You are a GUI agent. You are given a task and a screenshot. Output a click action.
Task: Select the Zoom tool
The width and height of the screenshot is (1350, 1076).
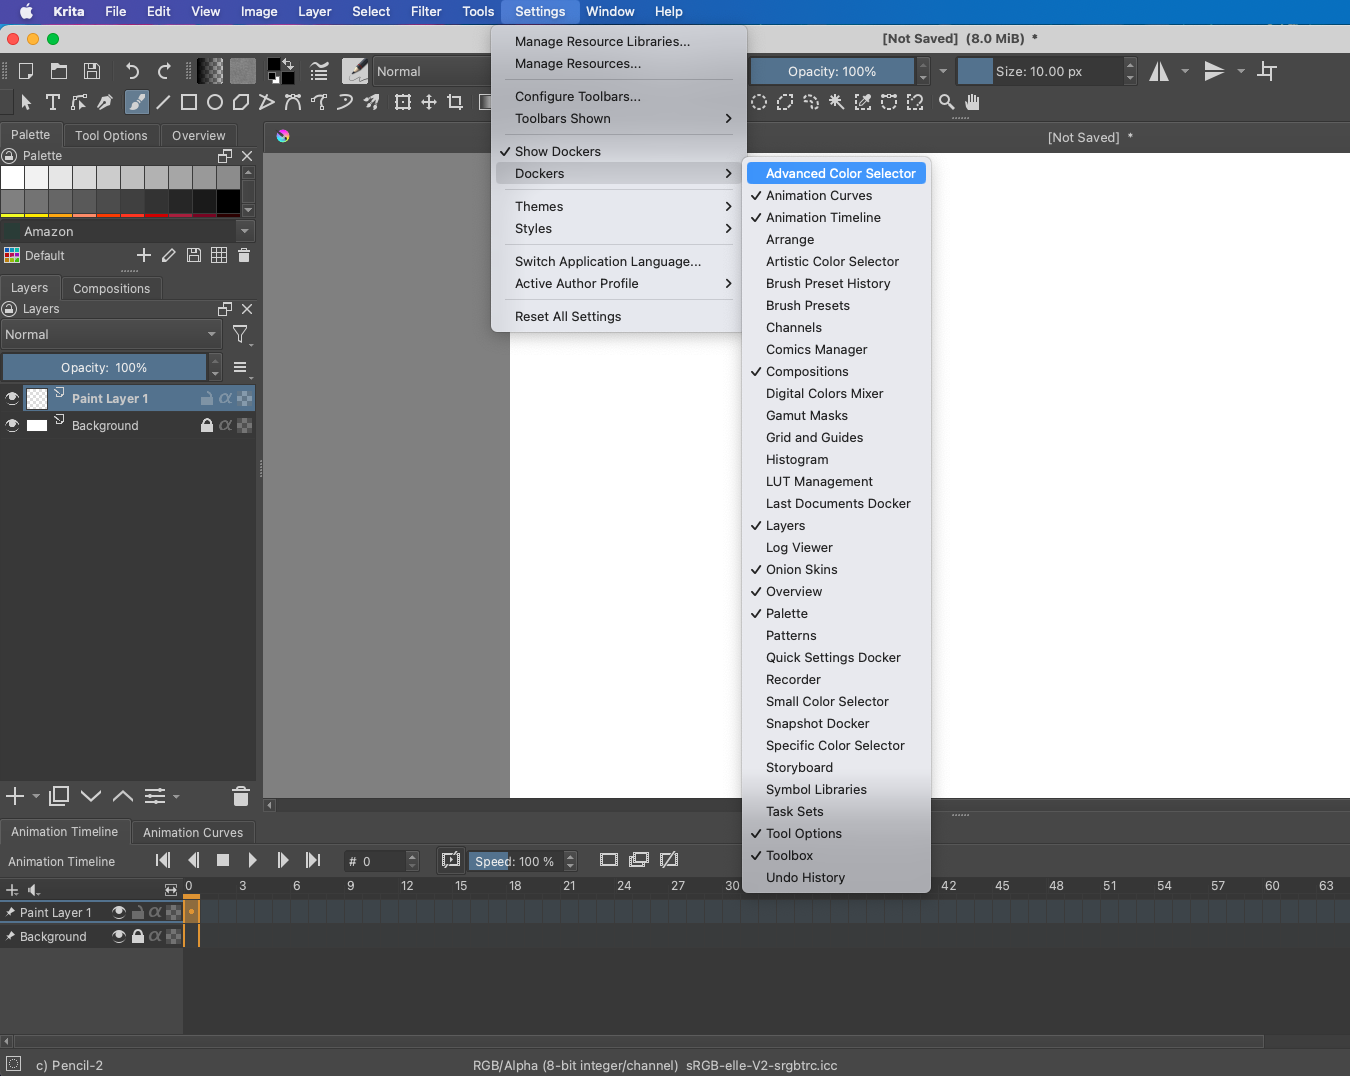pos(946,102)
